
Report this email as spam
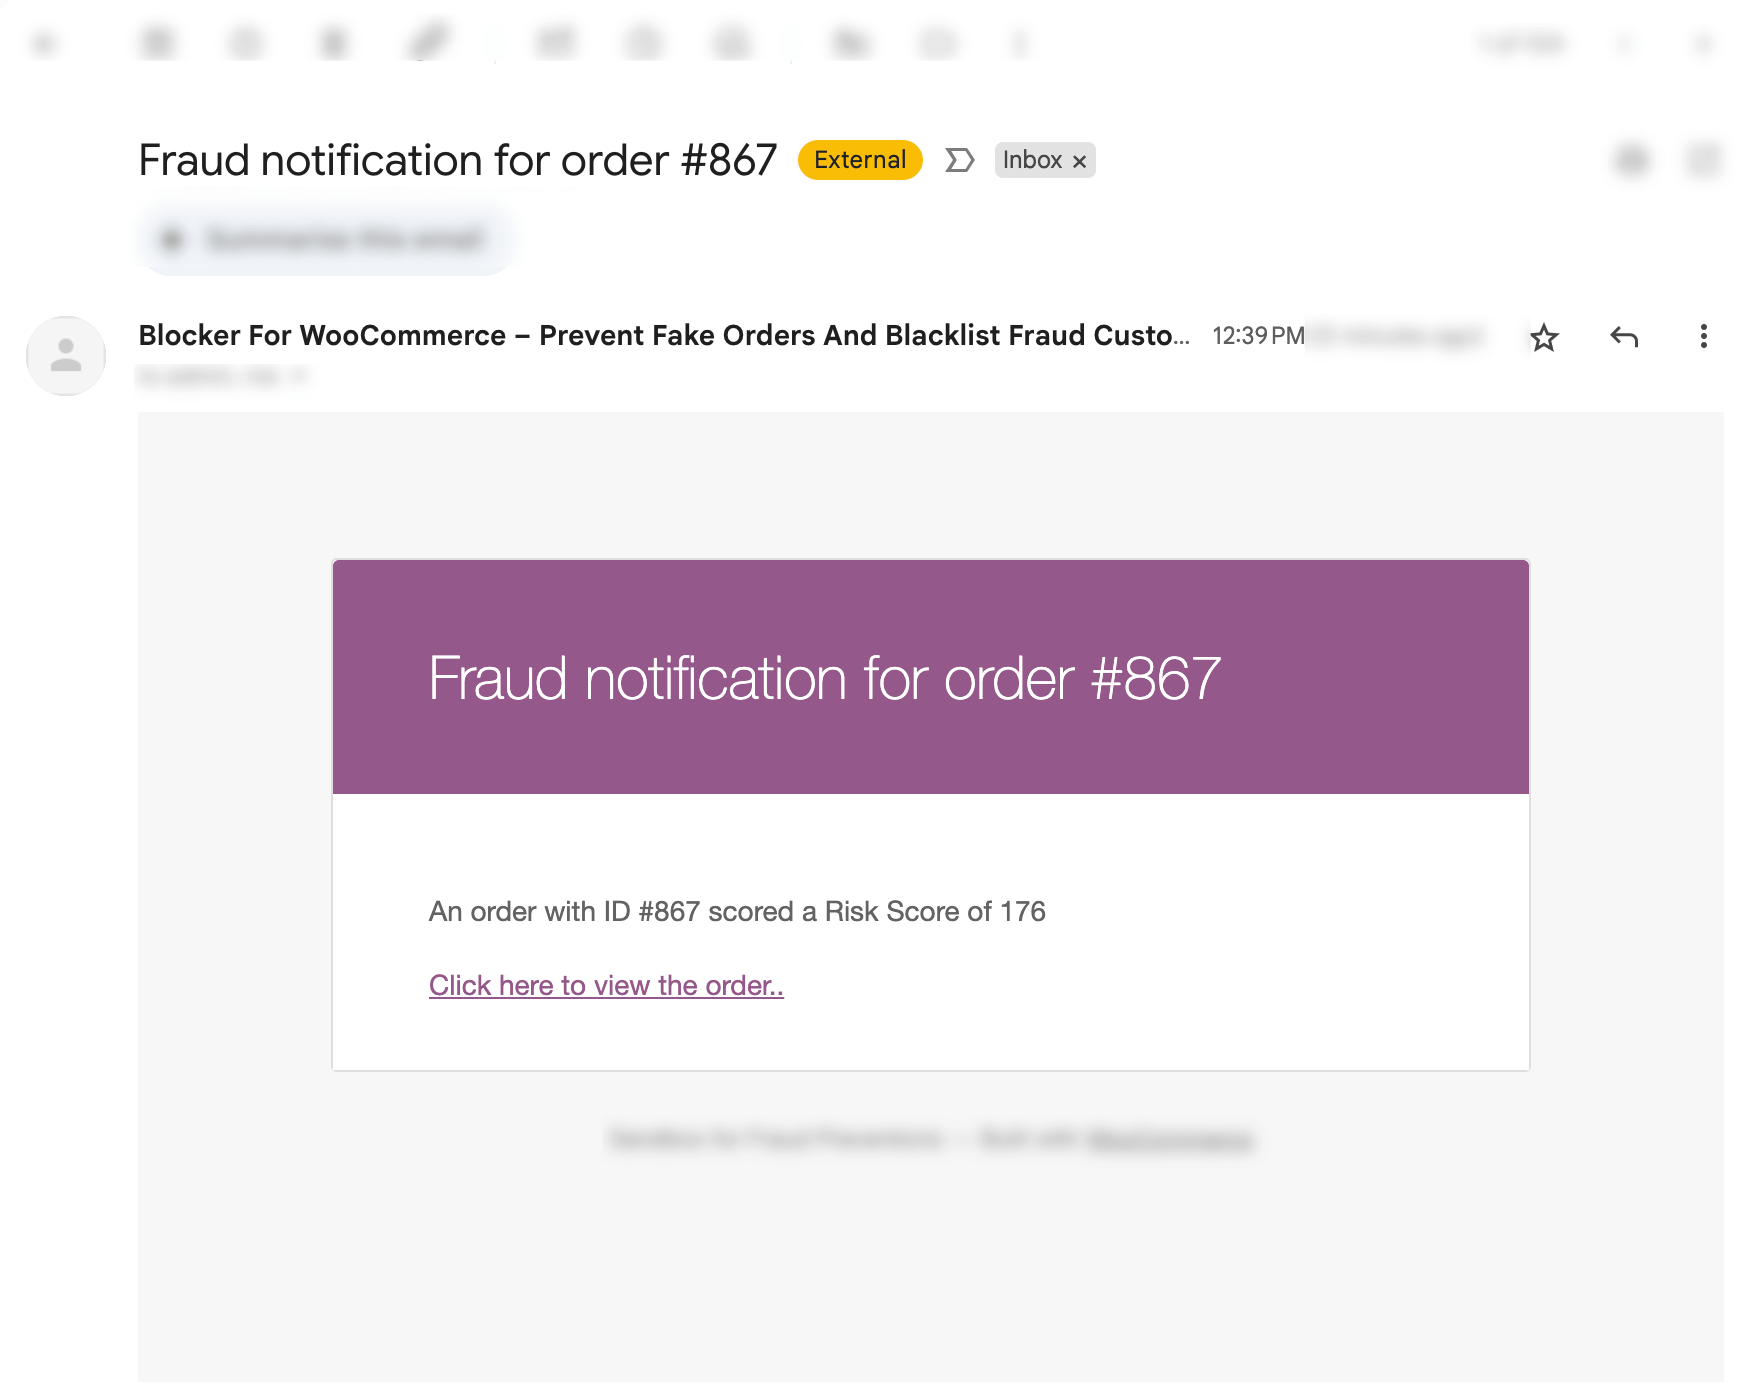[x=245, y=43]
